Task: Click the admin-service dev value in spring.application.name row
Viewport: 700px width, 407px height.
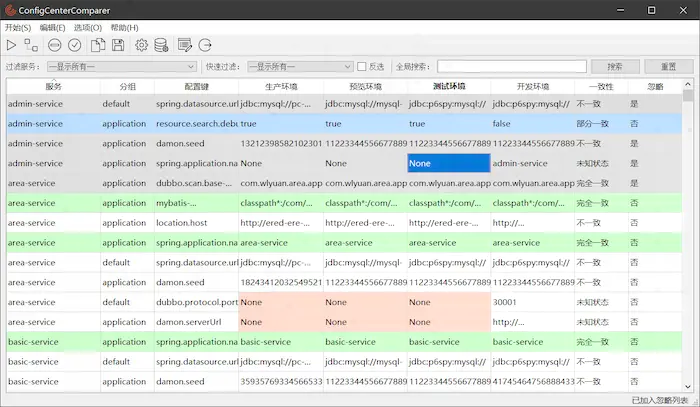Action: click(533, 163)
